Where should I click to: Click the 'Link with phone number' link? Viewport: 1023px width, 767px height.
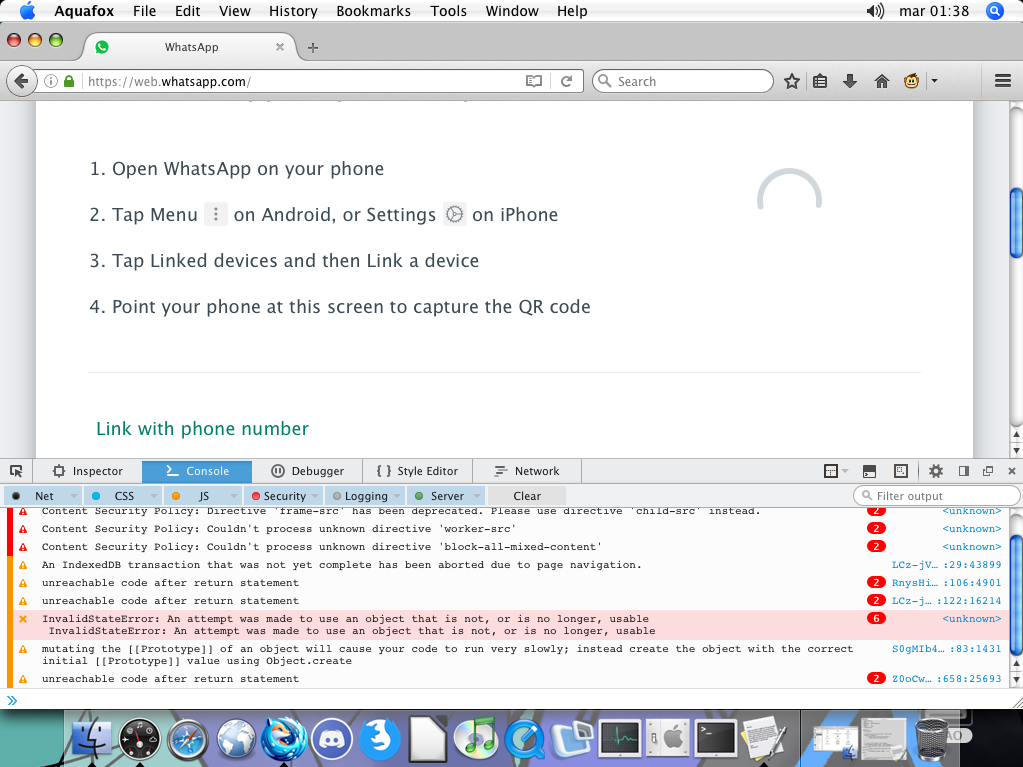tap(202, 429)
